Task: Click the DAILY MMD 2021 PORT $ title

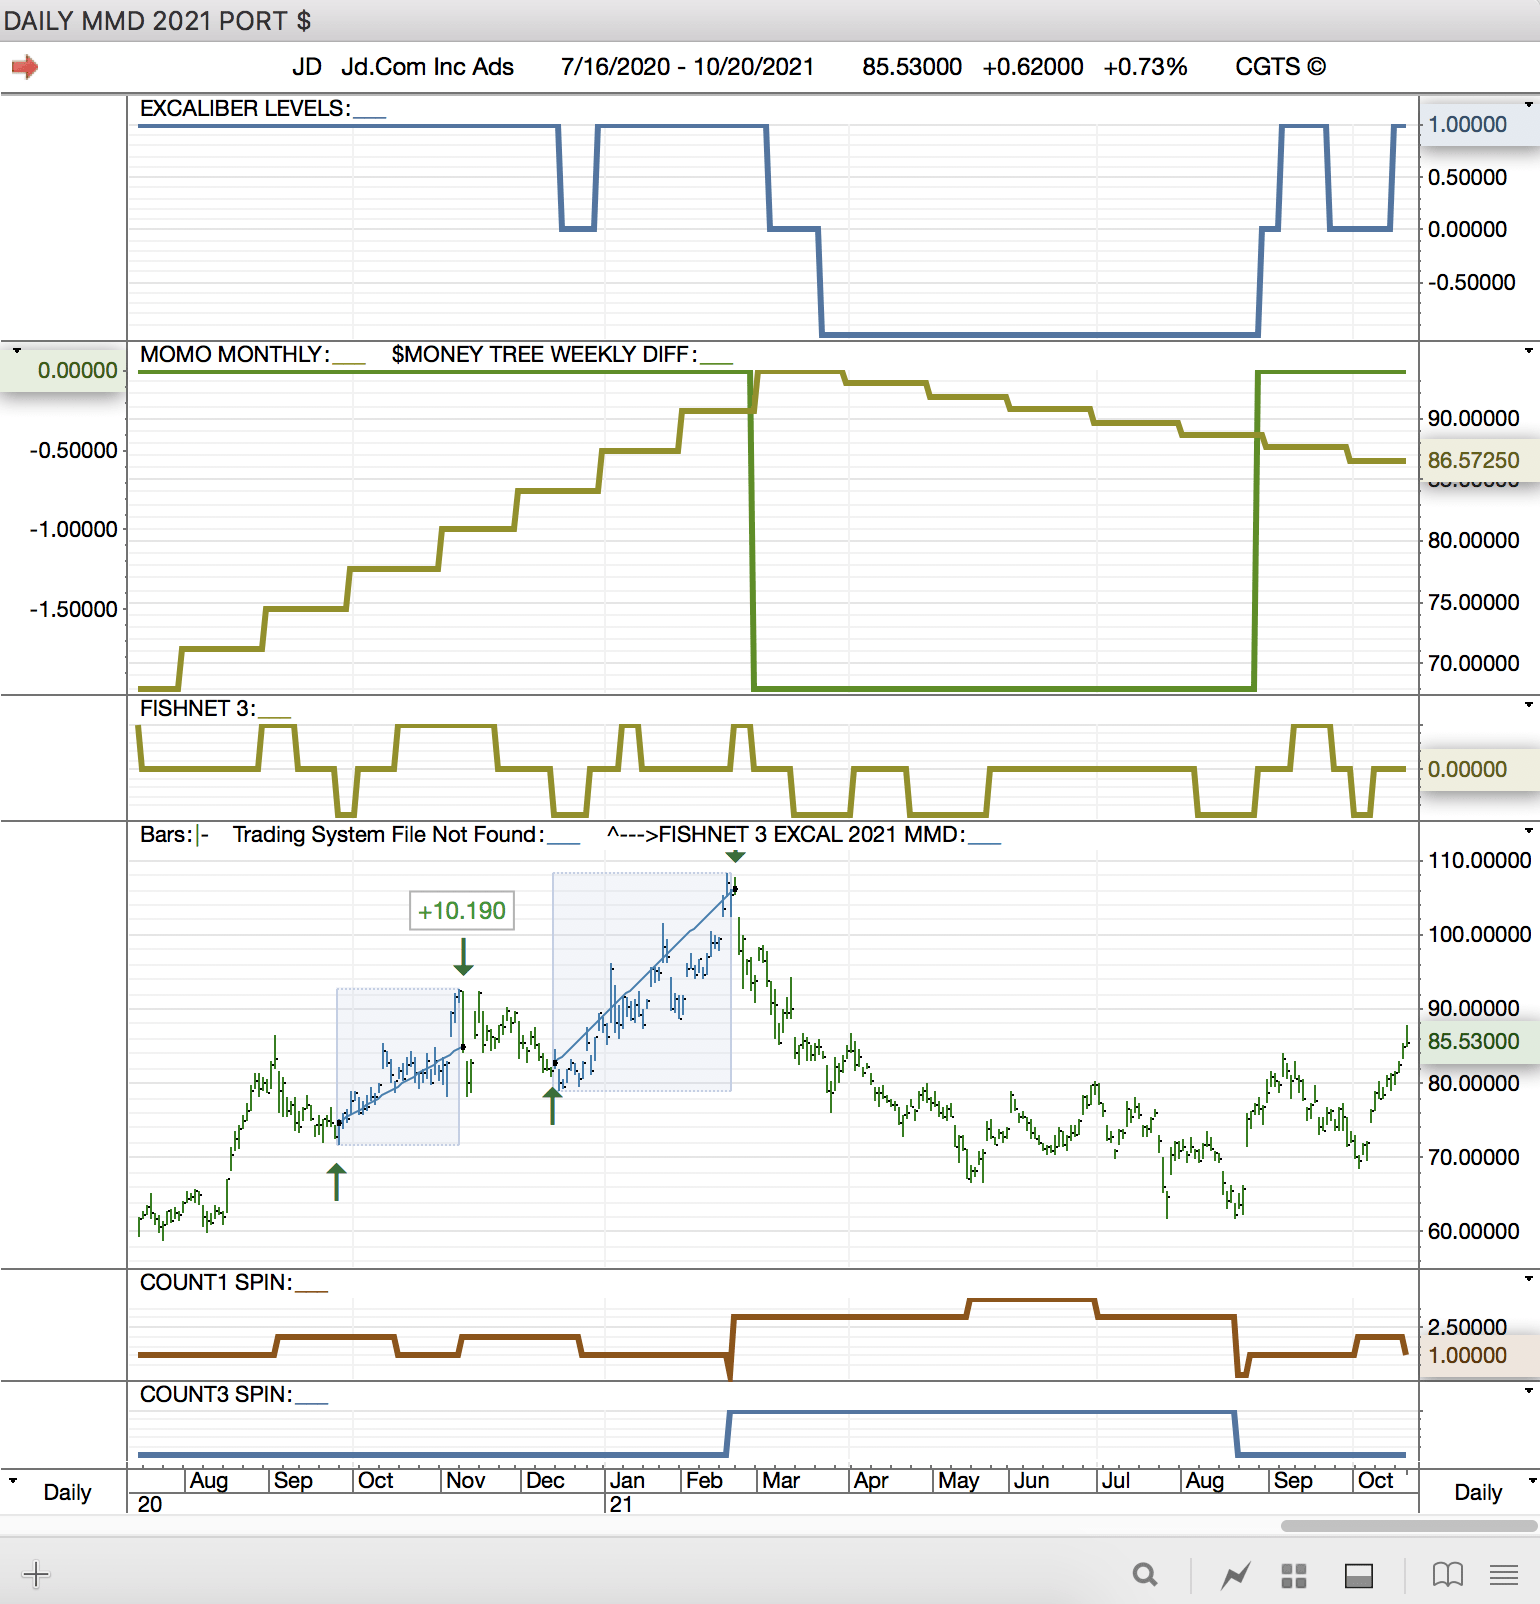Action: point(158,21)
